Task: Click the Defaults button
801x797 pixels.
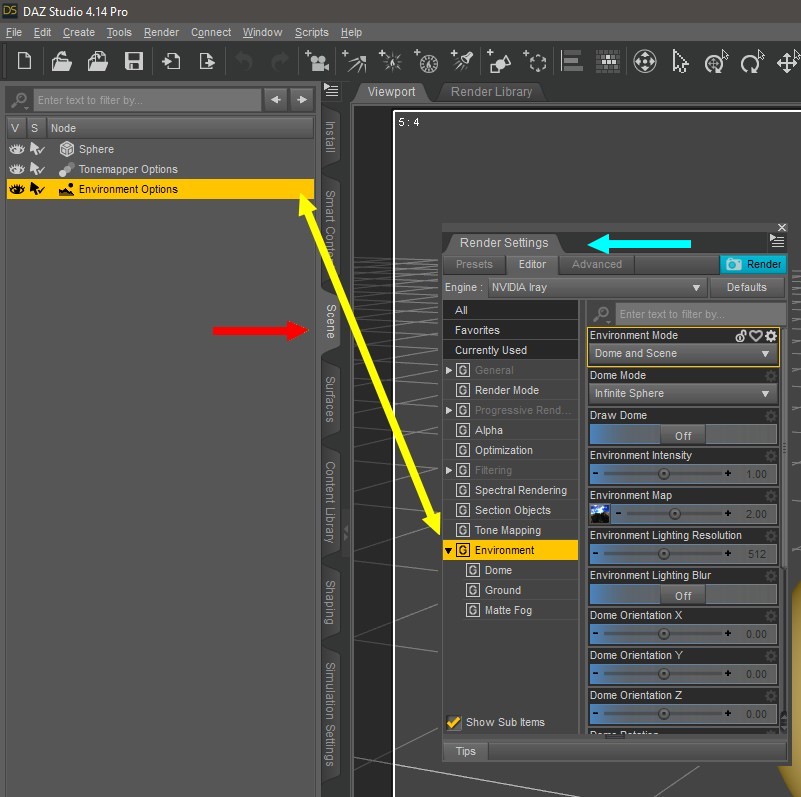Action: click(746, 287)
